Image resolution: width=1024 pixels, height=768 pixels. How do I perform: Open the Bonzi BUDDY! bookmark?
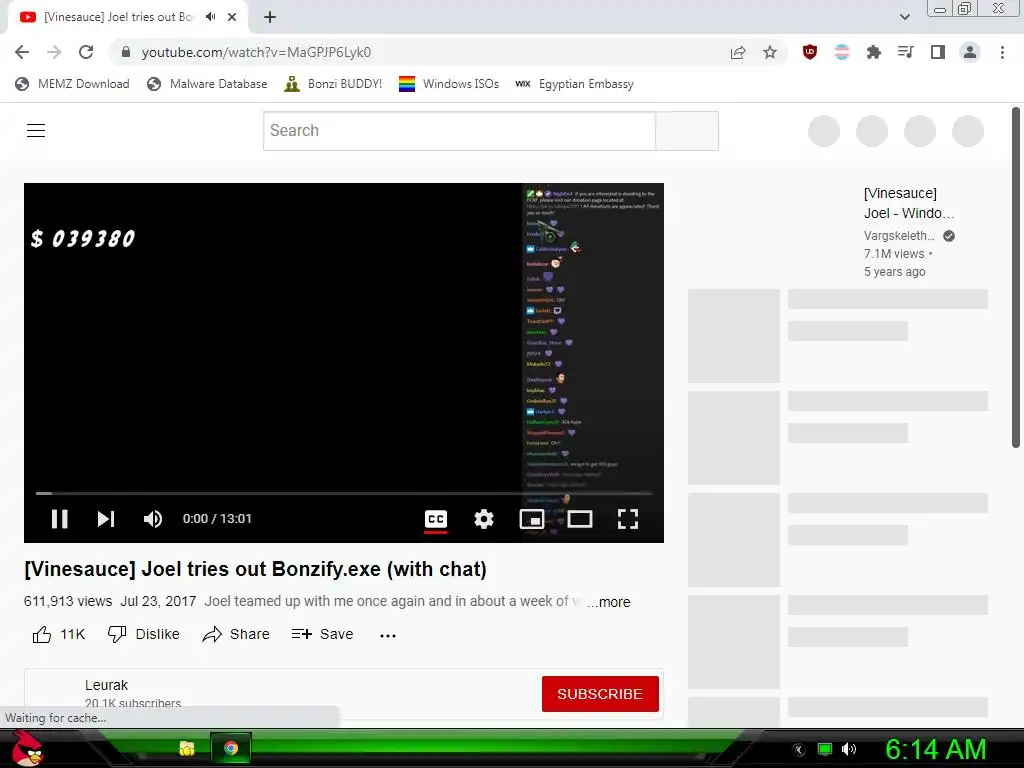click(x=334, y=84)
